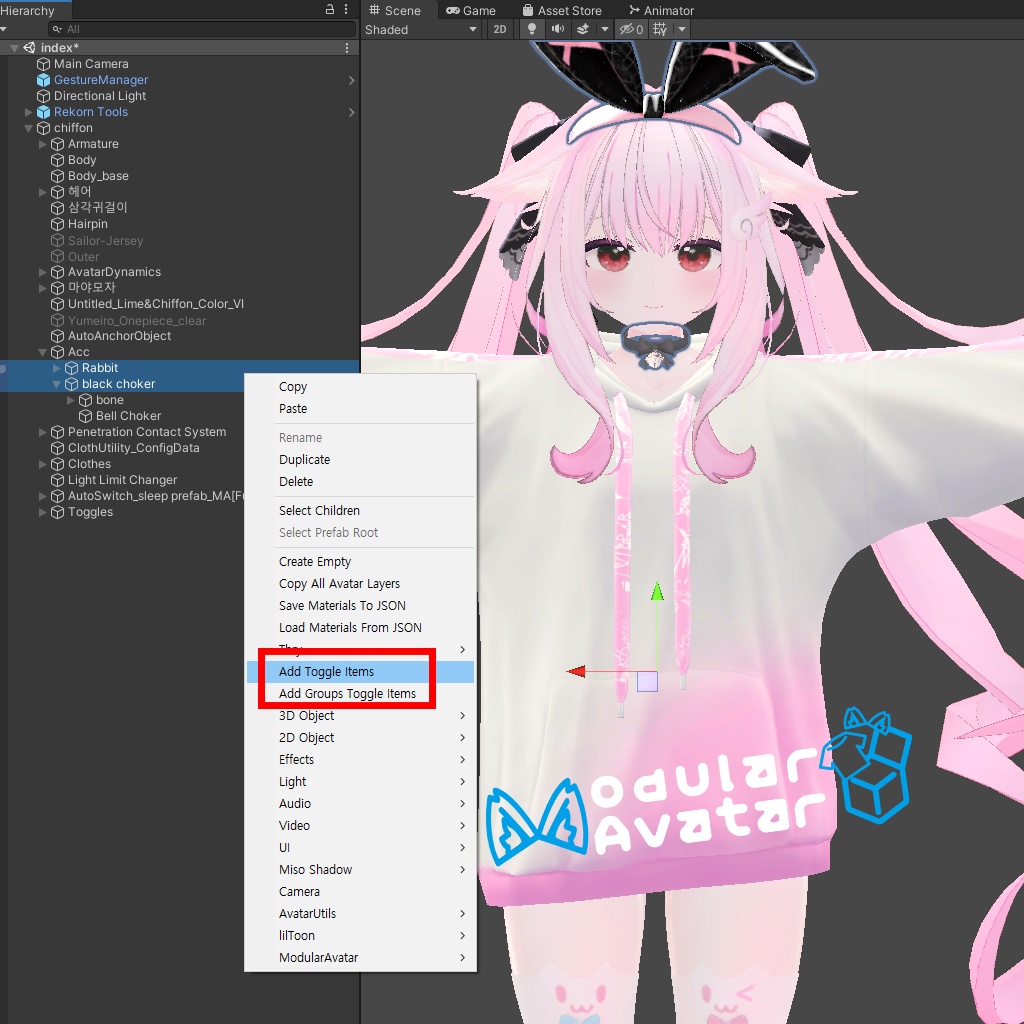Click the bone object icon
The image size is (1024, 1024).
click(86, 400)
